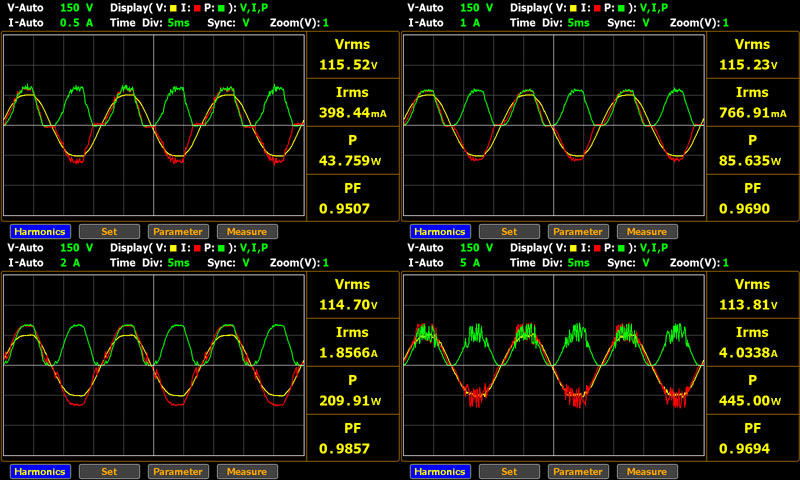800x480 pixels.
Task: Open Parameter in the 2 A range panel
Action: [178, 471]
